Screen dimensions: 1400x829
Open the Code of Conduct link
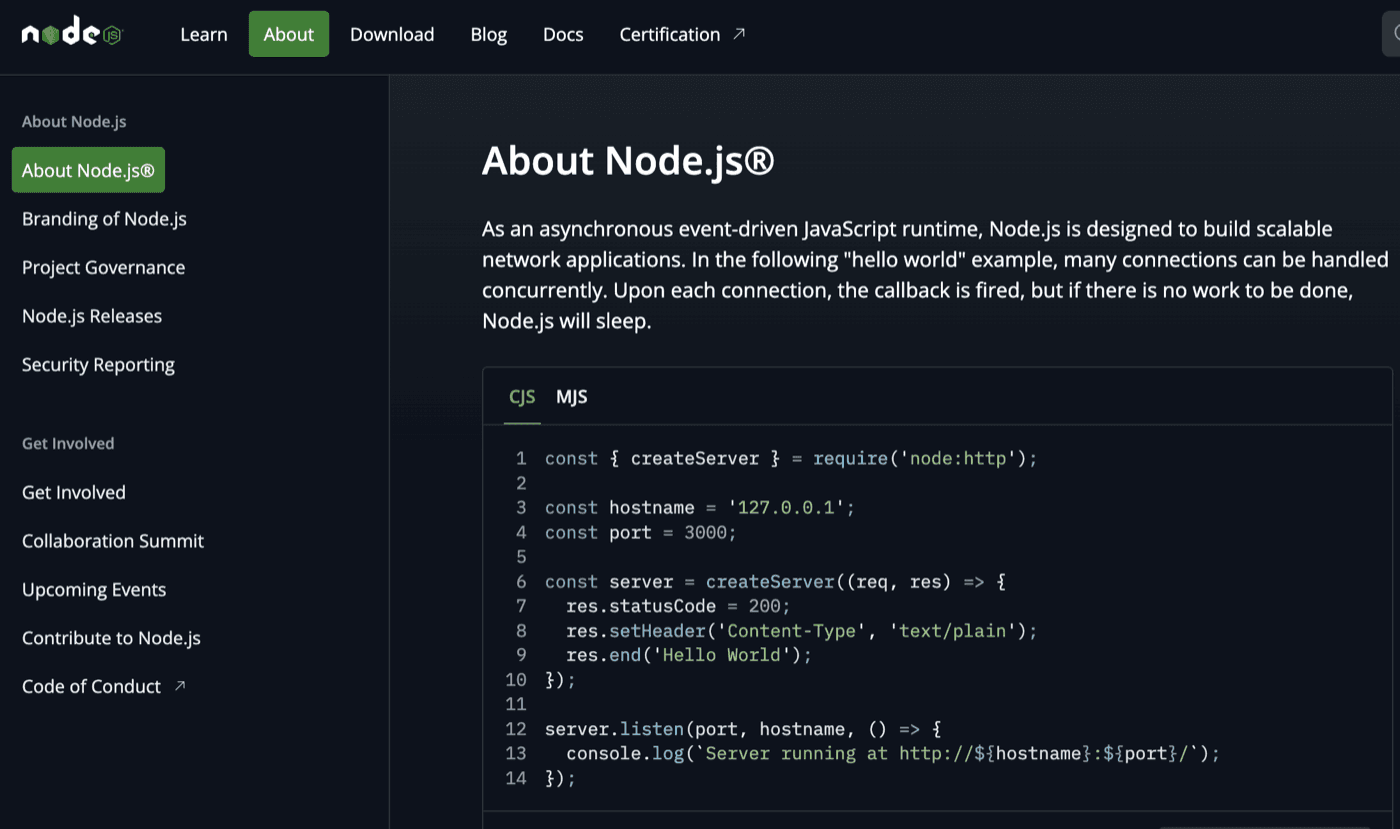click(104, 687)
